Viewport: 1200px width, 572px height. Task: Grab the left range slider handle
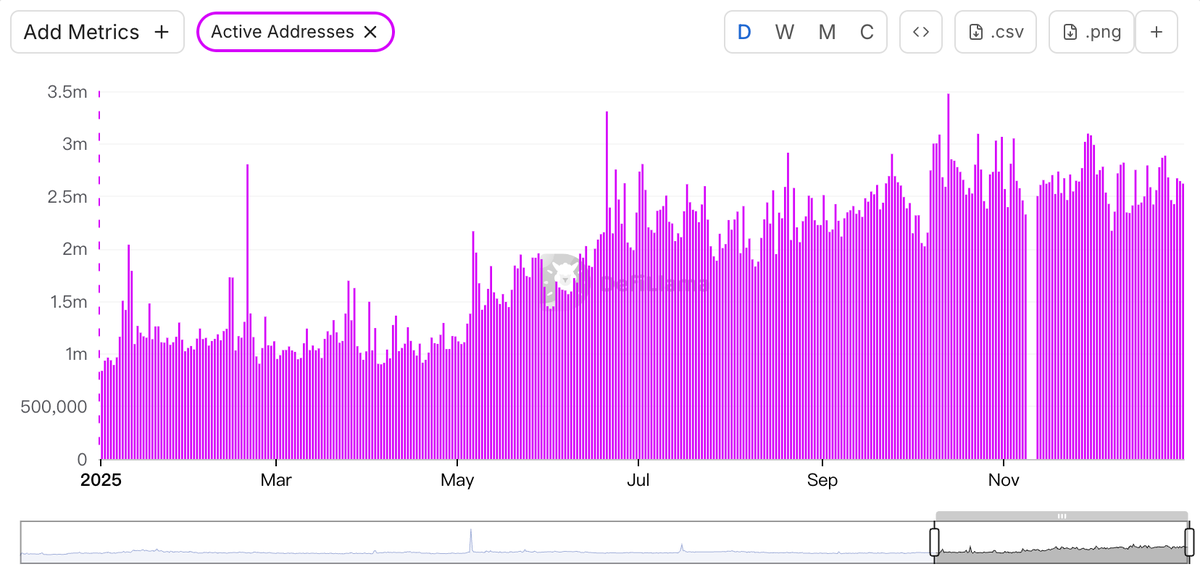[x=935, y=542]
